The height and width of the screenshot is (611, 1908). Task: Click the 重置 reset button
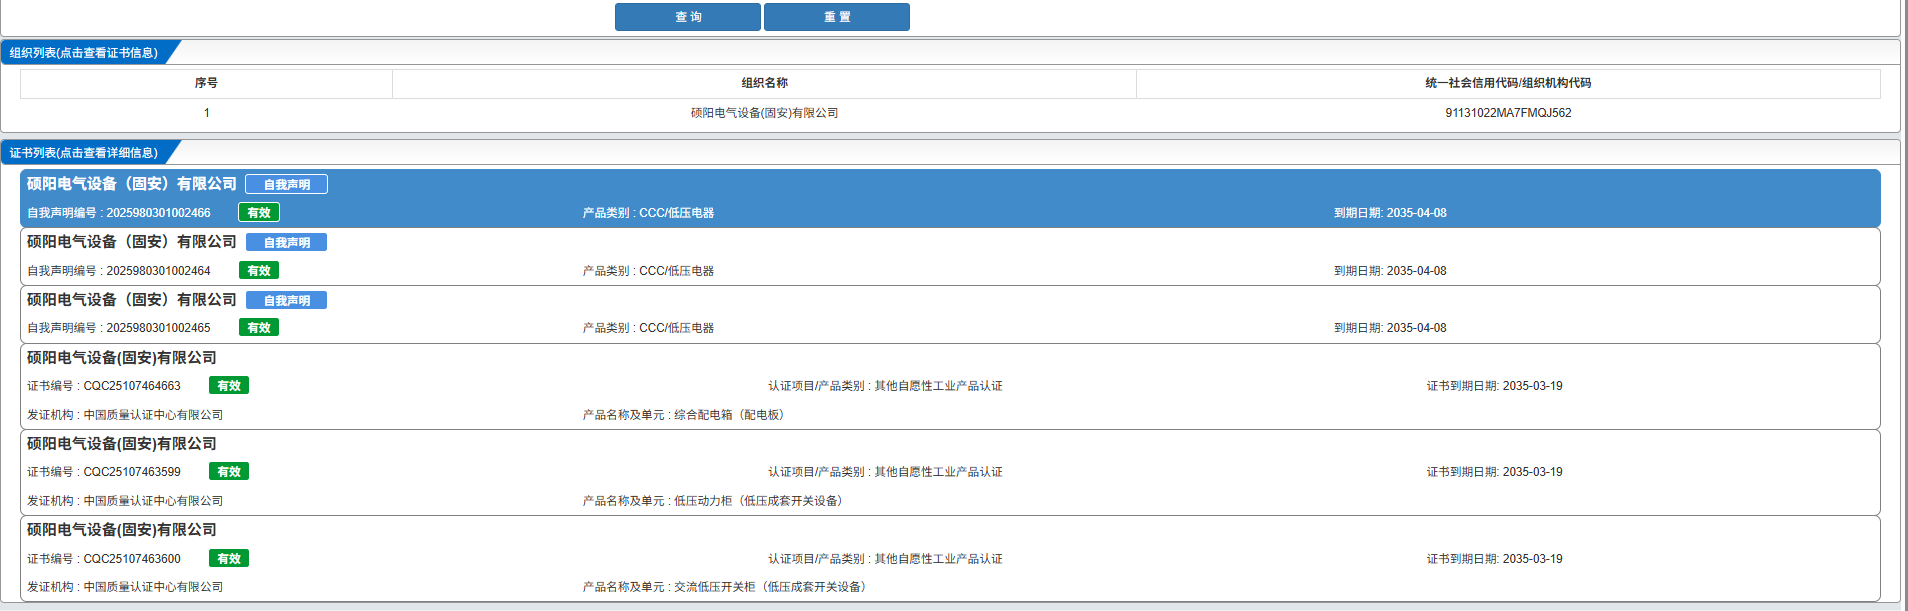point(836,17)
